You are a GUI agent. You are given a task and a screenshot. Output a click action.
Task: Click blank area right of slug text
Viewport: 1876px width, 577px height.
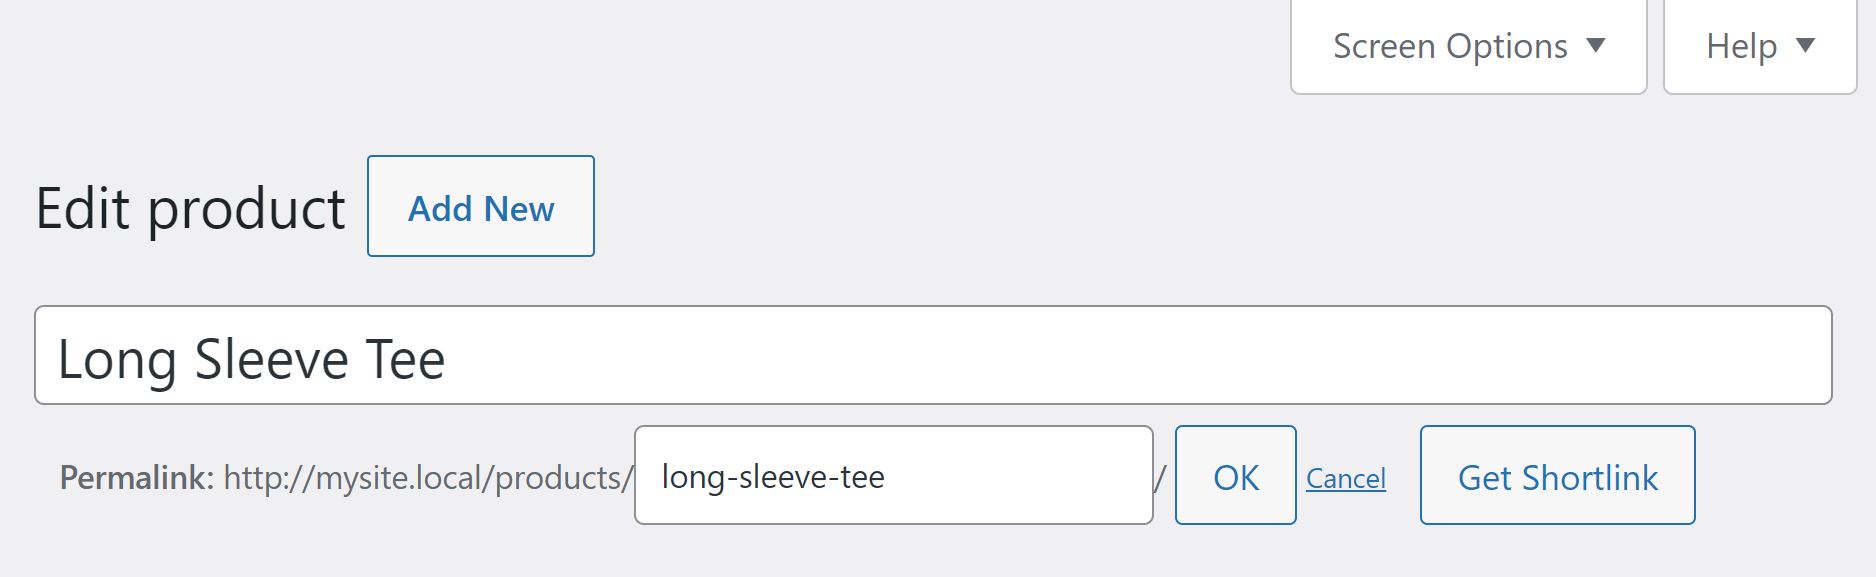point(1030,476)
